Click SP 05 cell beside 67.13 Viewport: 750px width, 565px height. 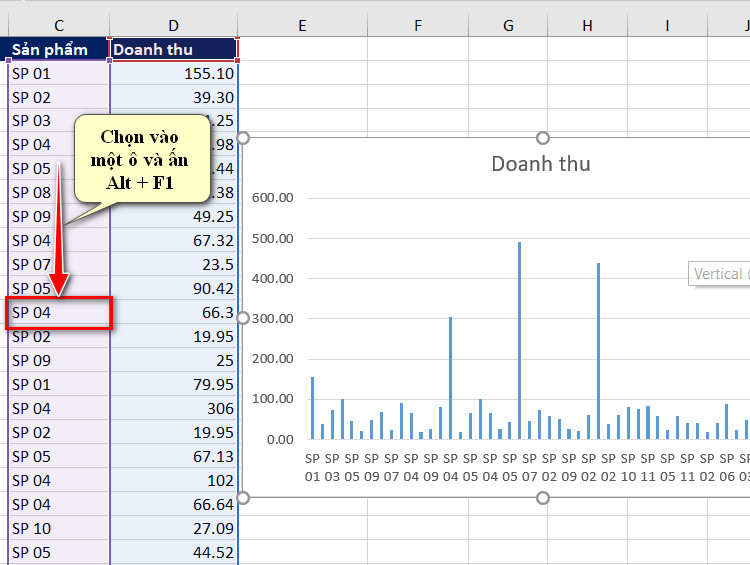pyautogui.click(x=59, y=456)
